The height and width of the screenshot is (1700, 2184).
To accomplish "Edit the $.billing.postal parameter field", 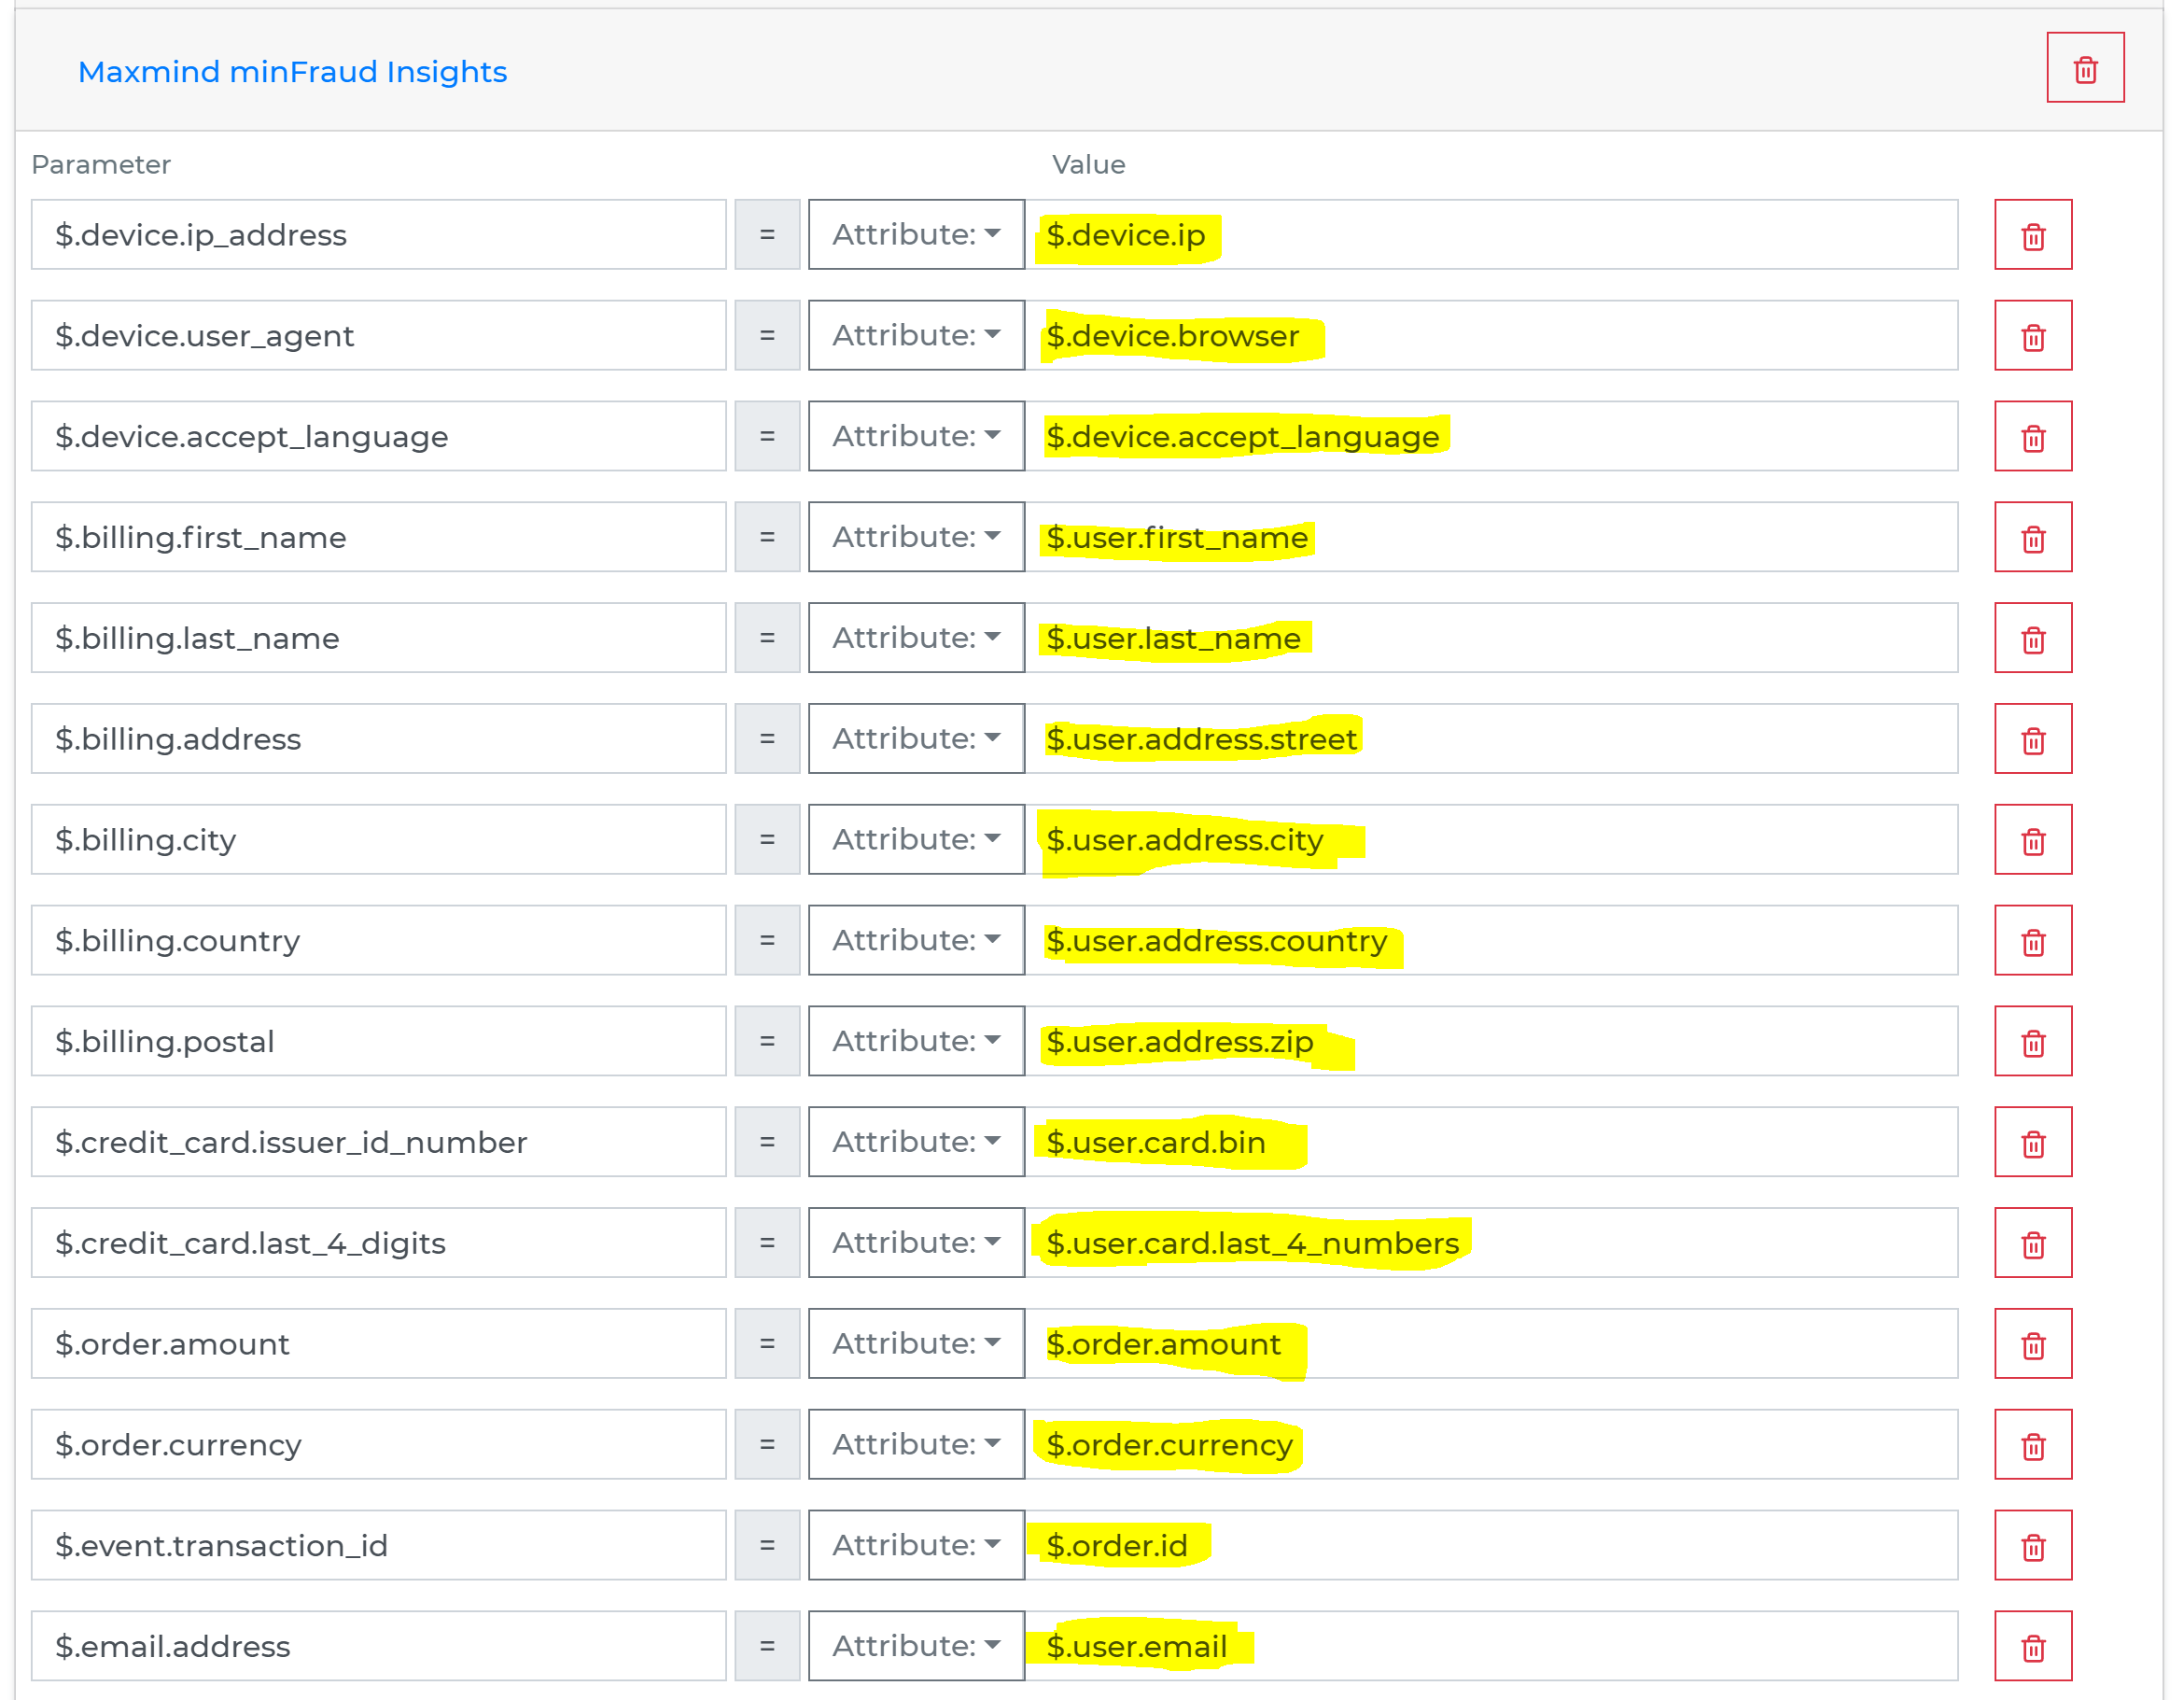I will pyautogui.click(x=378, y=1042).
